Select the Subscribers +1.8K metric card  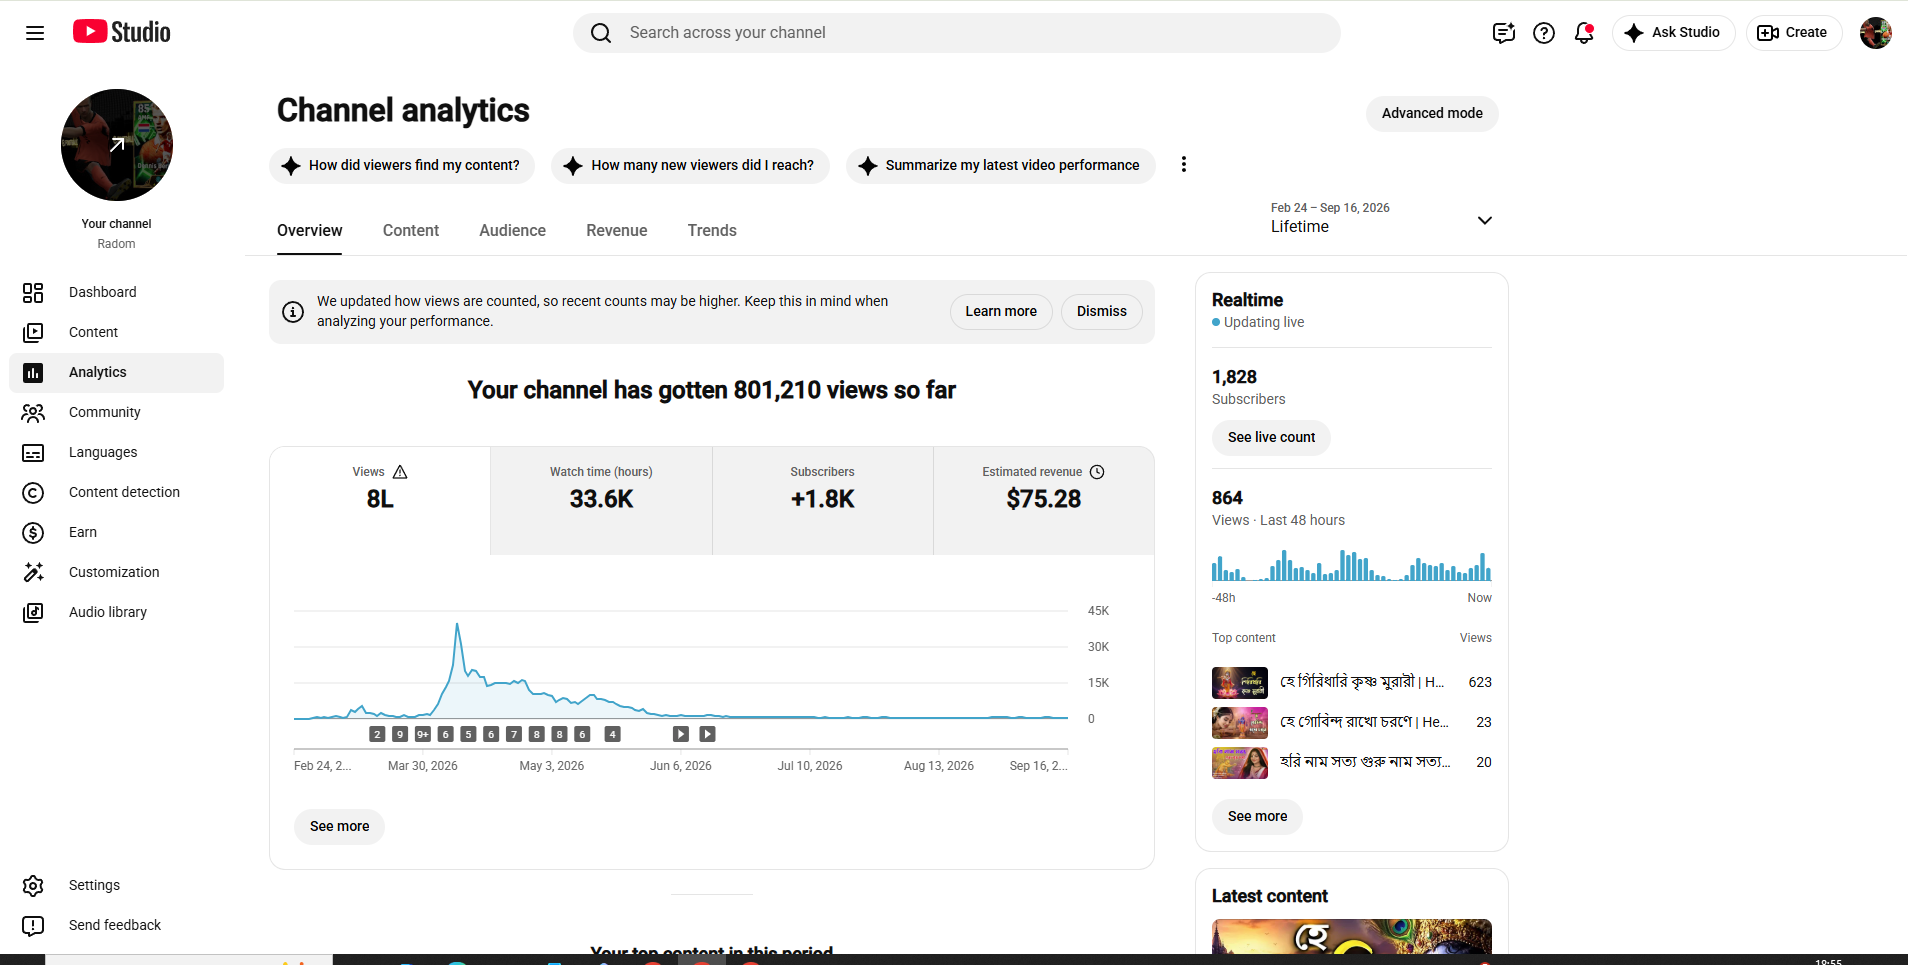pyautogui.click(x=823, y=500)
